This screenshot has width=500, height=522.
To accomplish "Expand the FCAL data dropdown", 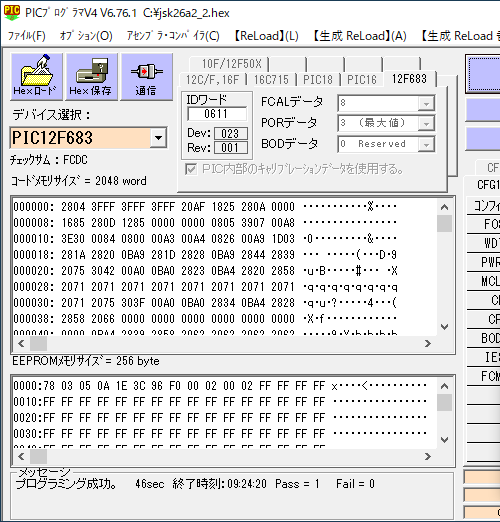I will (426, 104).
